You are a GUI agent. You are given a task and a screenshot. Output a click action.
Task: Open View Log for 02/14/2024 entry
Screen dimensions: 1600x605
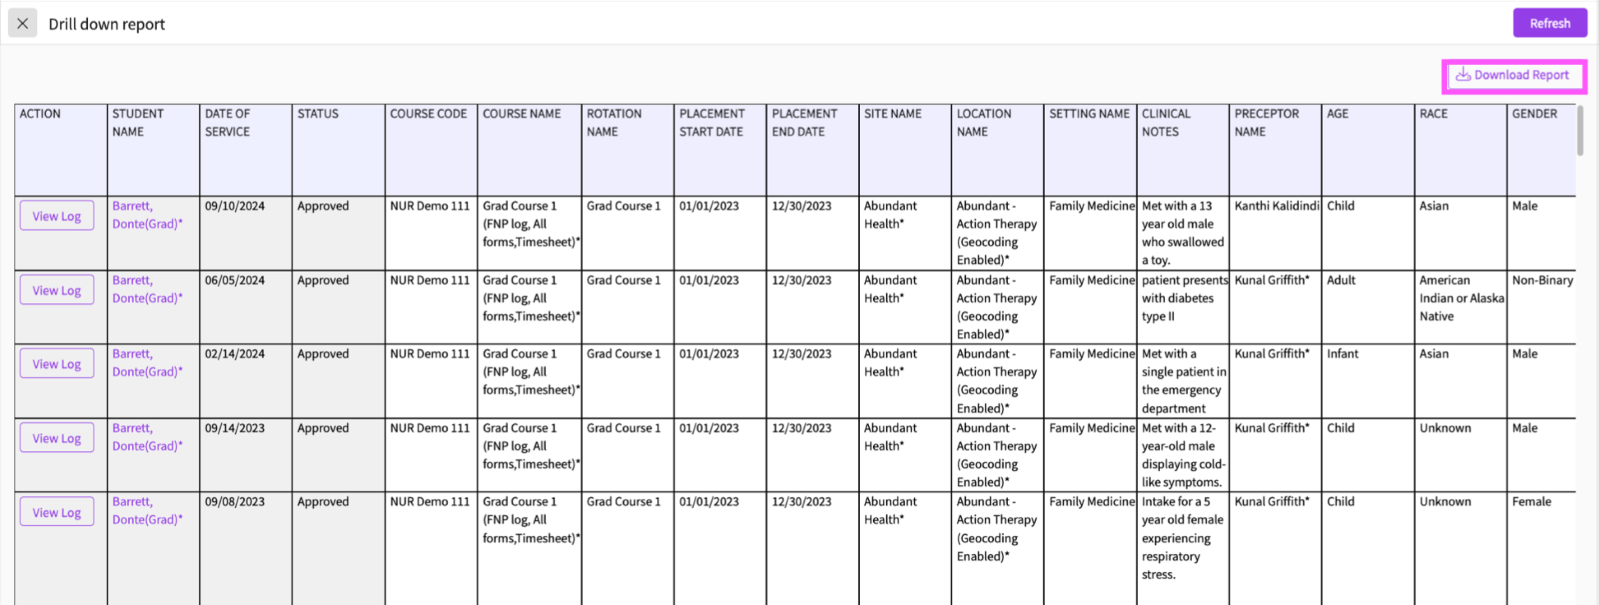pos(57,364)
